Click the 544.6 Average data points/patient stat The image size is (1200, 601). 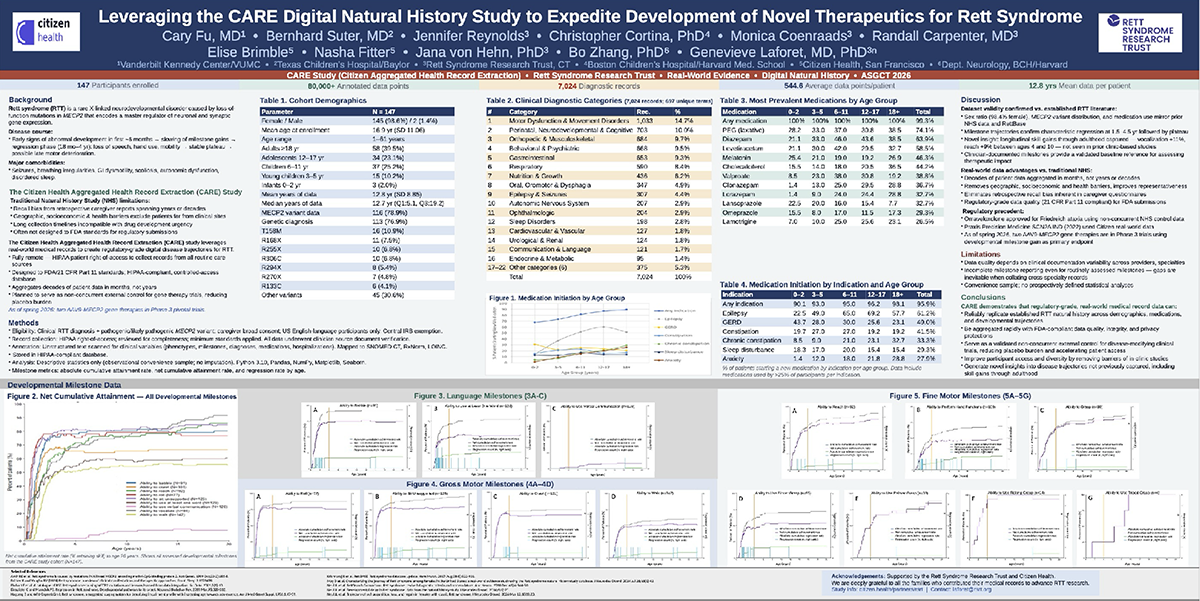click(838, 87)
